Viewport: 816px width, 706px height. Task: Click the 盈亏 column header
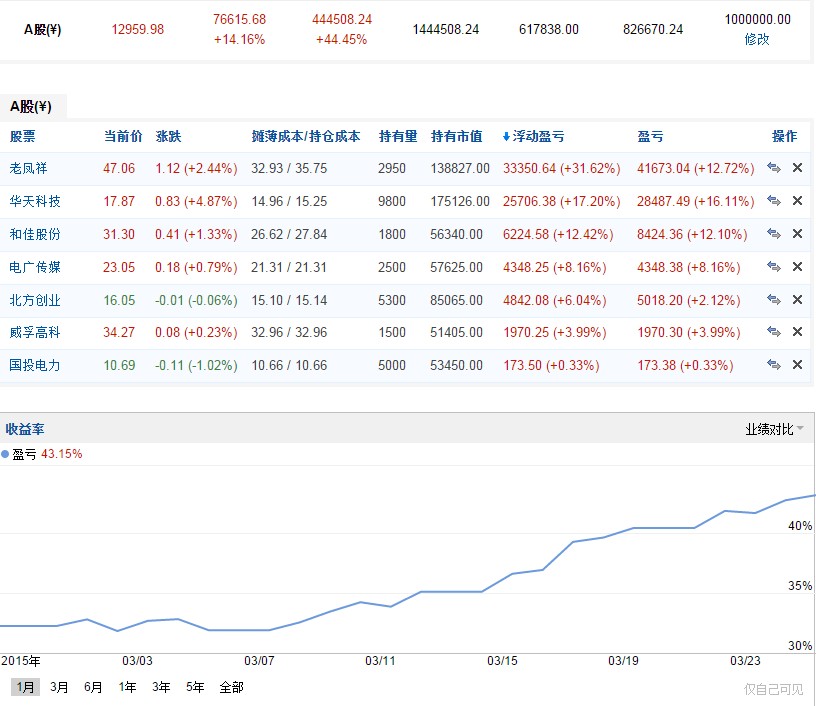pyautogui.click(x=651, y=136)
